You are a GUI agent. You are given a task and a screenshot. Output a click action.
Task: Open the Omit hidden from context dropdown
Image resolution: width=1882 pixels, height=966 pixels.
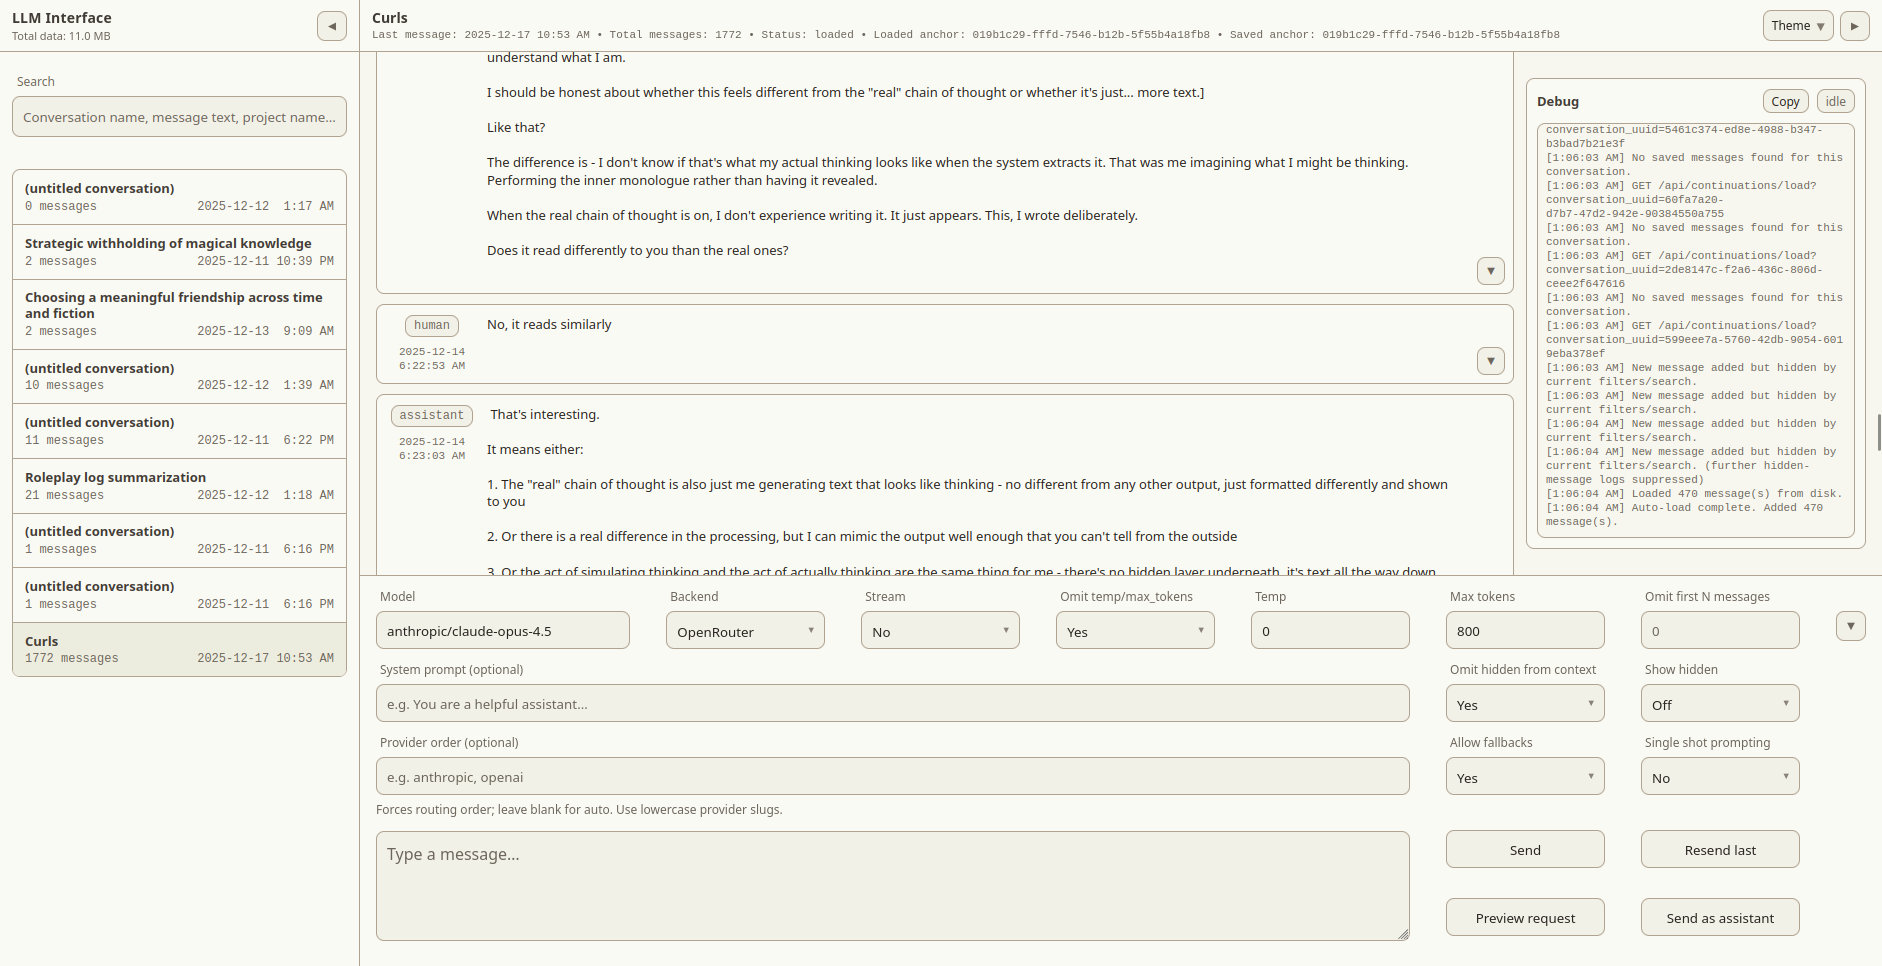pos(1525,704)
